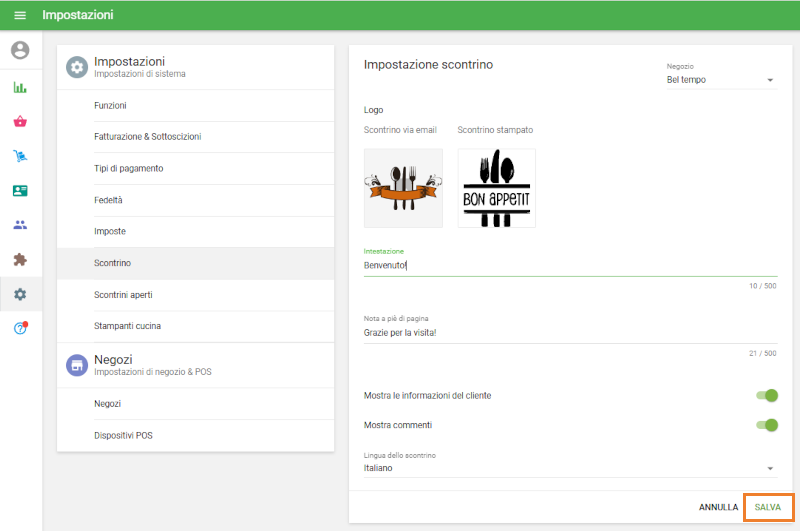Open Stampanti cucina settings
Viewport: 800px width, 531px height.
coord(127,326)
